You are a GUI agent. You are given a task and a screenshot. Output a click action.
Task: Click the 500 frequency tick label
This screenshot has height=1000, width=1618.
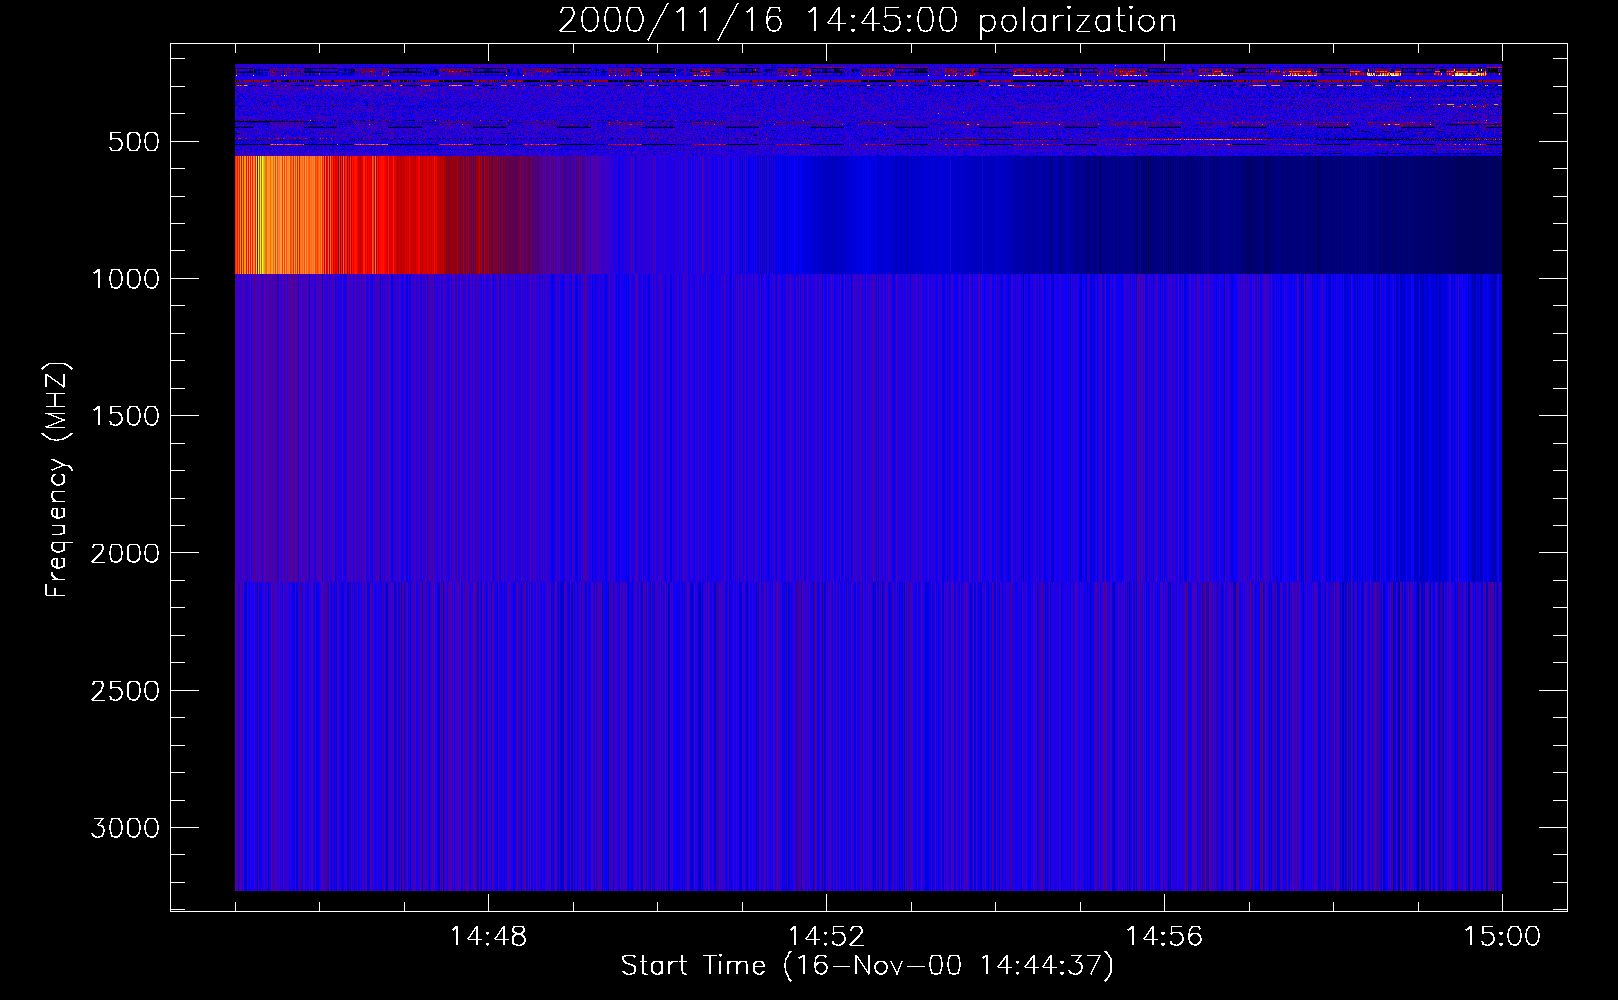tap(134, 142)
